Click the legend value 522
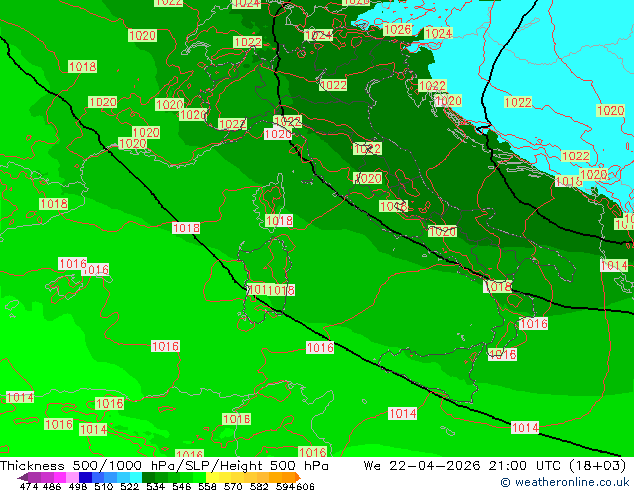 [x=129, y=486]
